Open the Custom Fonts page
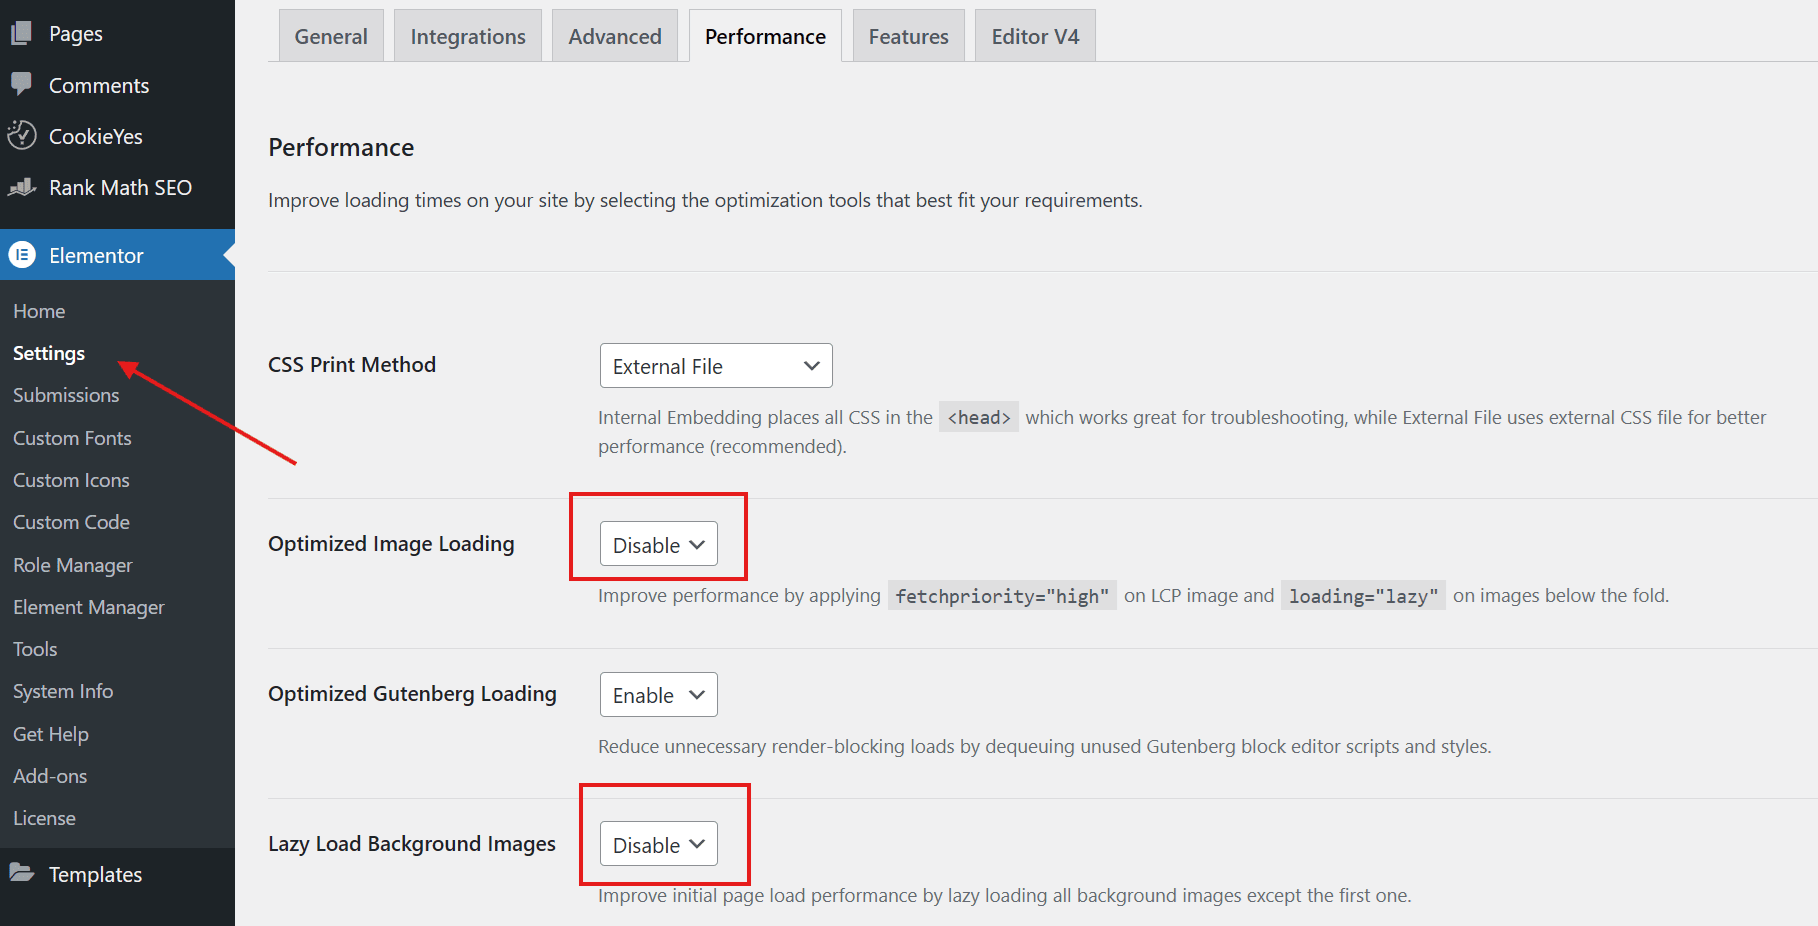The width and height of the screenshot is (1818, 926). click(72, 437)
